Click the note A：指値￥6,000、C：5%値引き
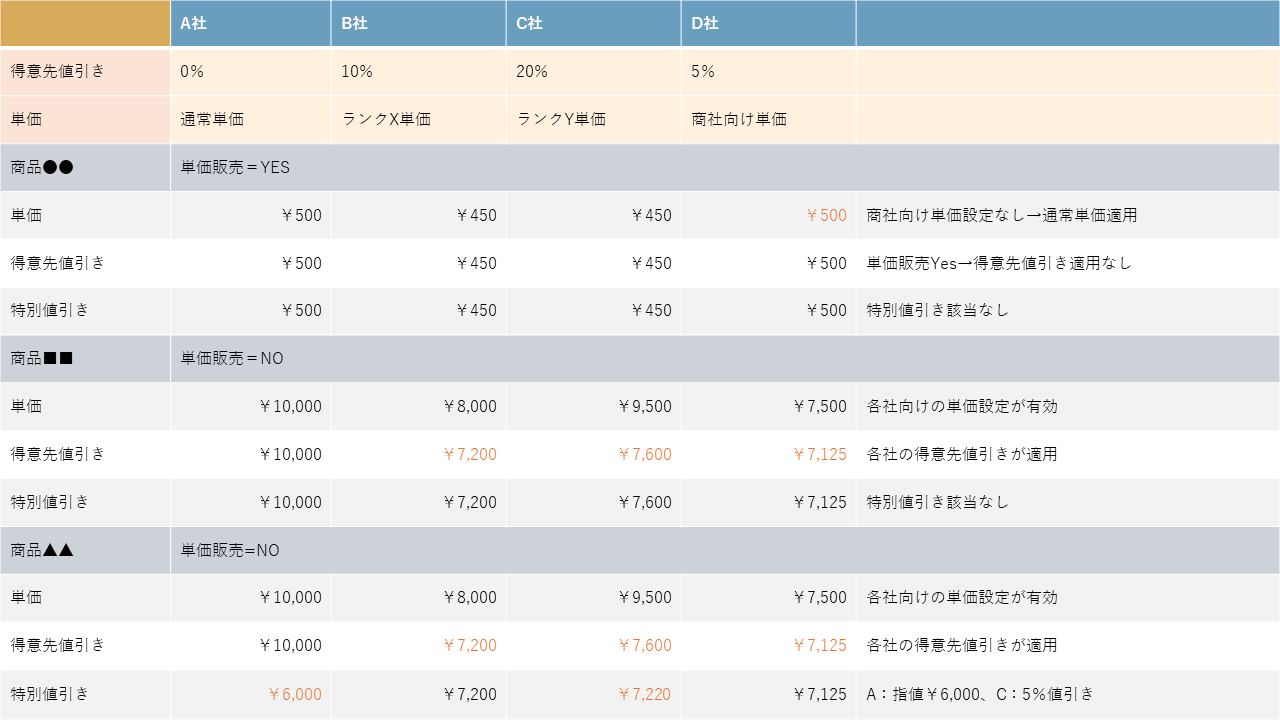The width and height of the screenshot is (1280, 720). coord(980,694)
